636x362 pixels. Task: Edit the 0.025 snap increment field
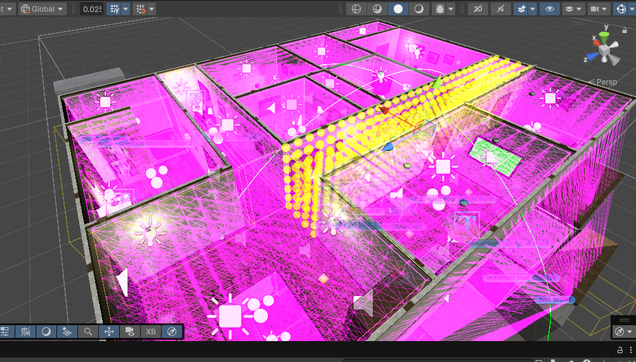(92, 9)
